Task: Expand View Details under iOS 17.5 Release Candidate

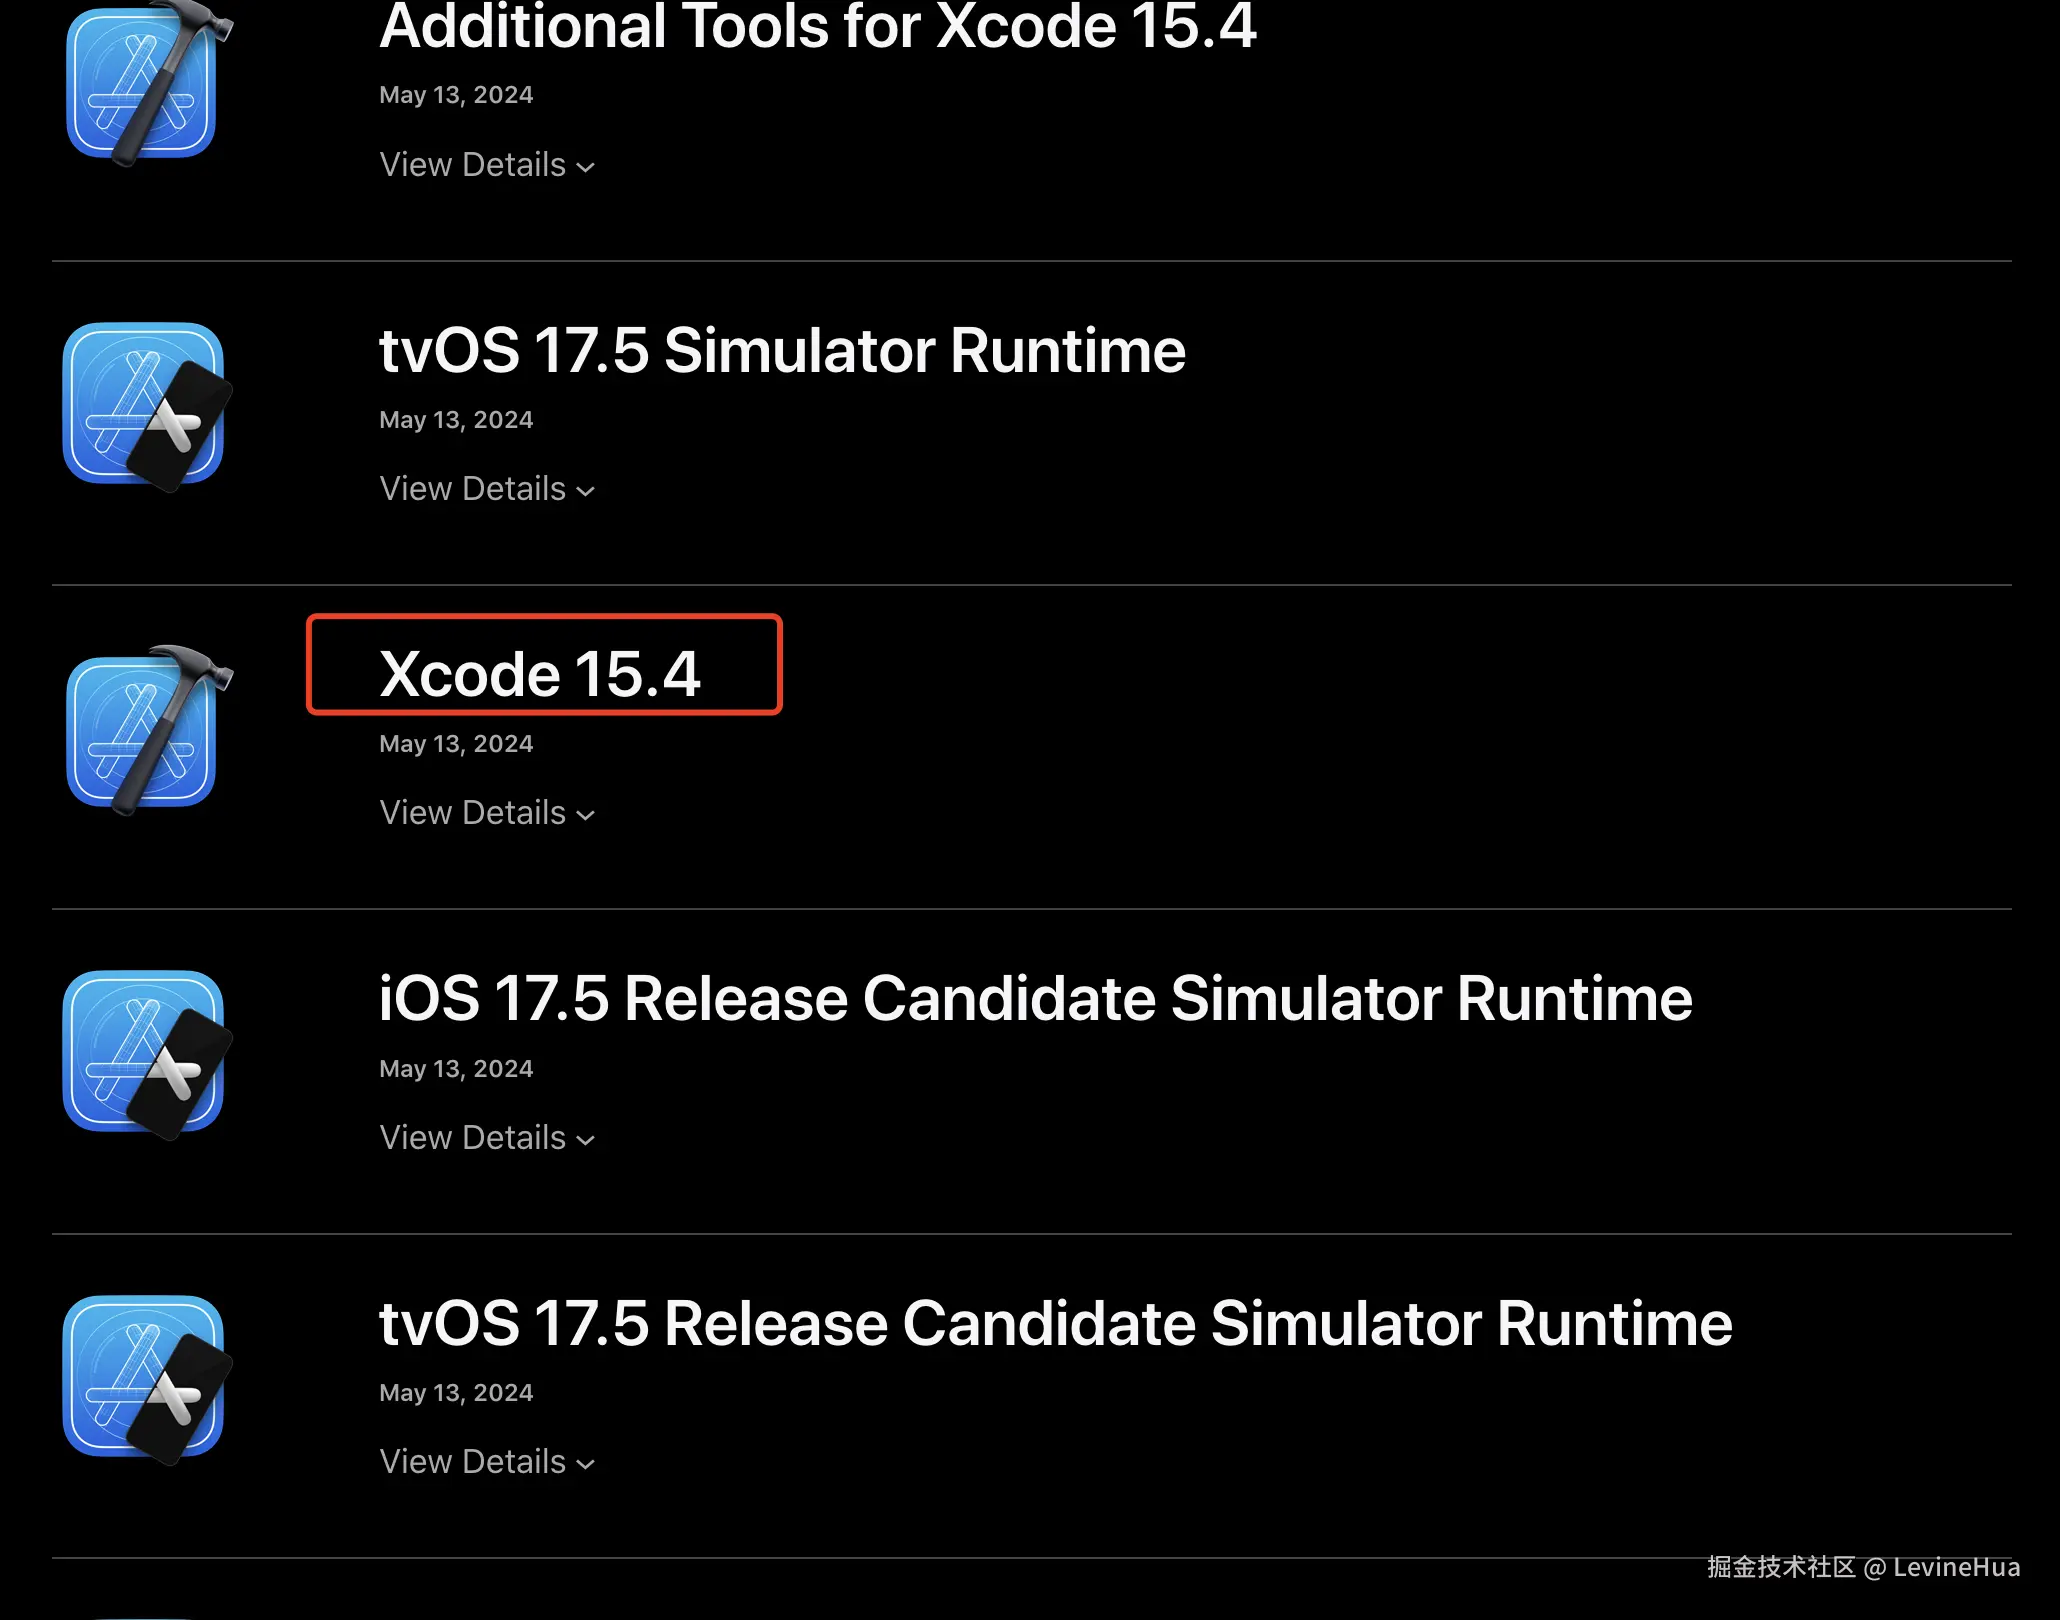Action: coord(473,1138)
